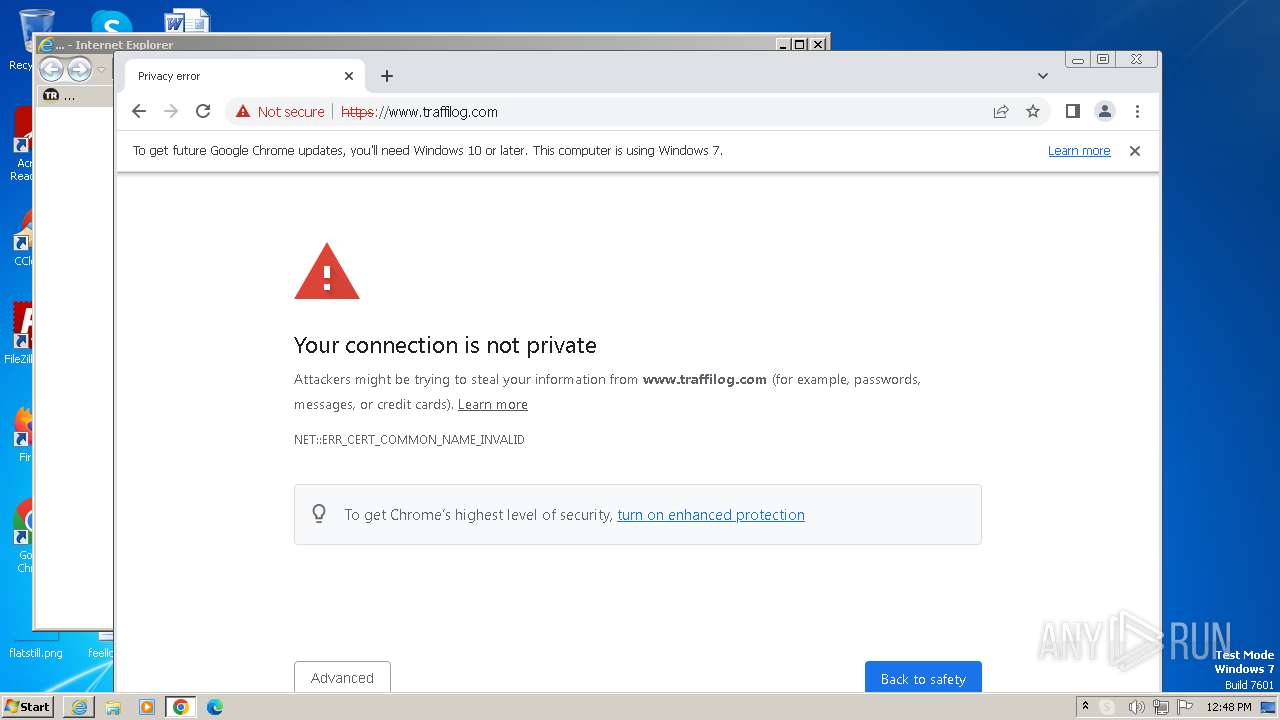
Task: Open the Chrome three-dot menu
Action: pyautogui.click(x=1137, y=112)
